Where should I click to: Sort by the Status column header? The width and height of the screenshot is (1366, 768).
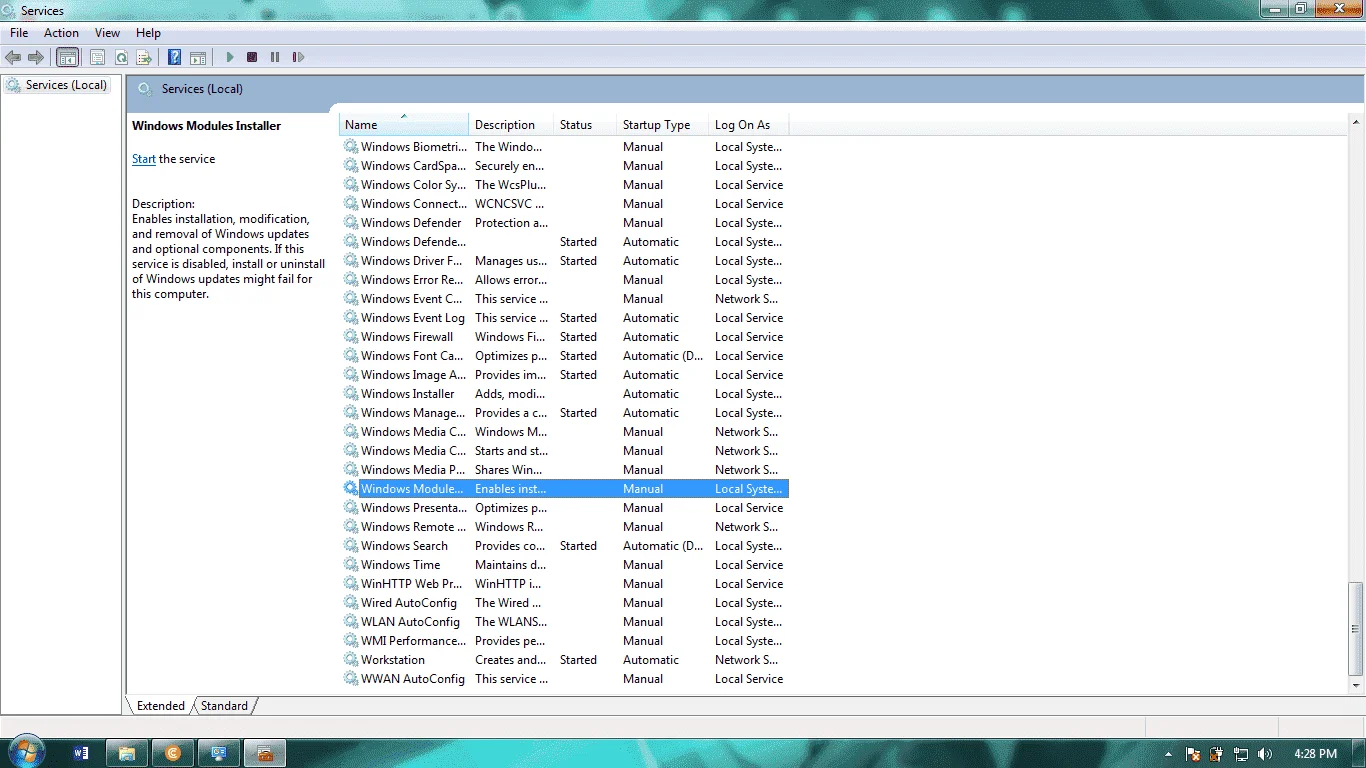(585, 125)
